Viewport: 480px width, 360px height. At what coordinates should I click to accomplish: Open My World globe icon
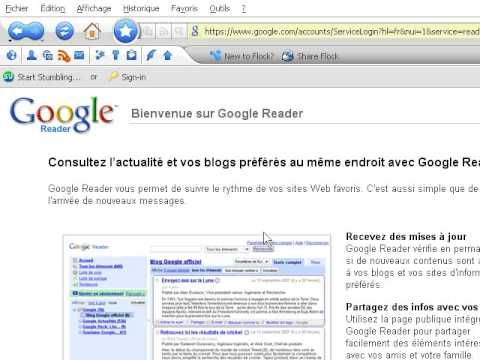(x=12, y=55)
